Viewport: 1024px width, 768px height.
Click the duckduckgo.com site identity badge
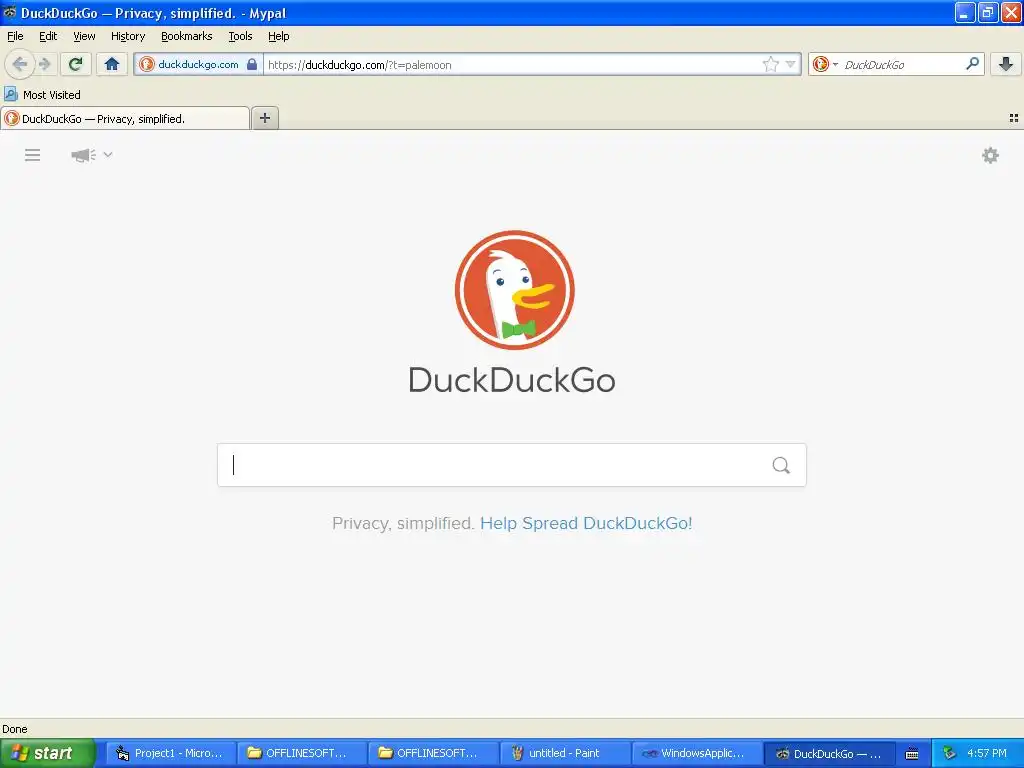click(x=198, y=64)
